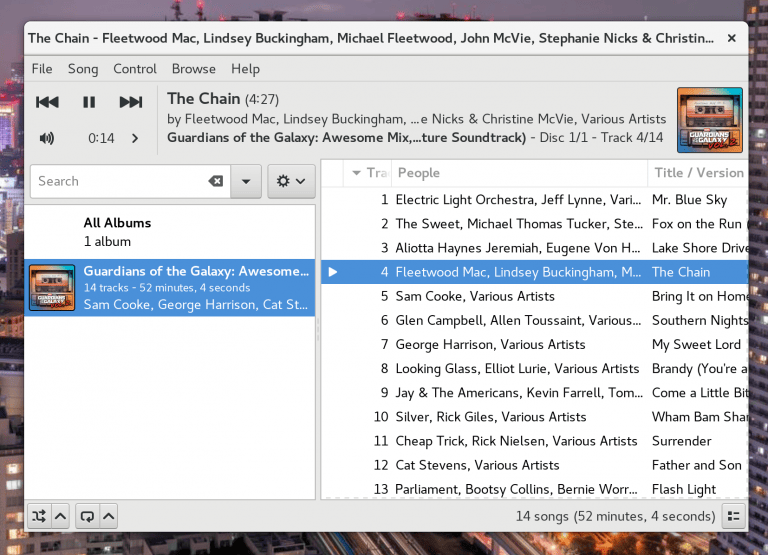The width and height of the screenshot is (768, 555).
Task: Open the gear preferences menu
Action: (291, 181)
